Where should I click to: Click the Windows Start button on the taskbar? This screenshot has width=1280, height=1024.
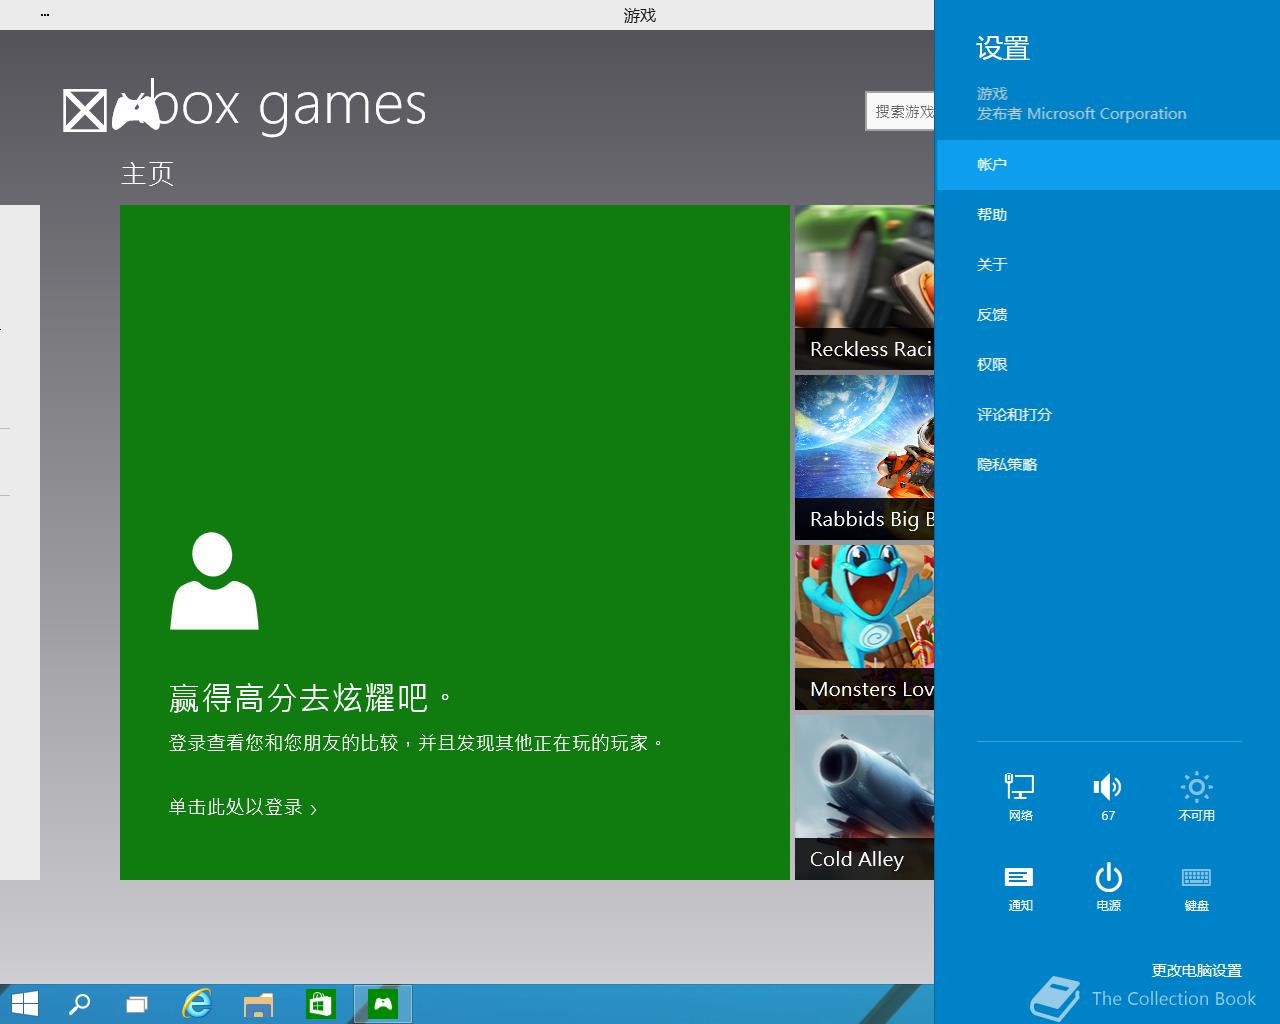tap(25, 1004)
